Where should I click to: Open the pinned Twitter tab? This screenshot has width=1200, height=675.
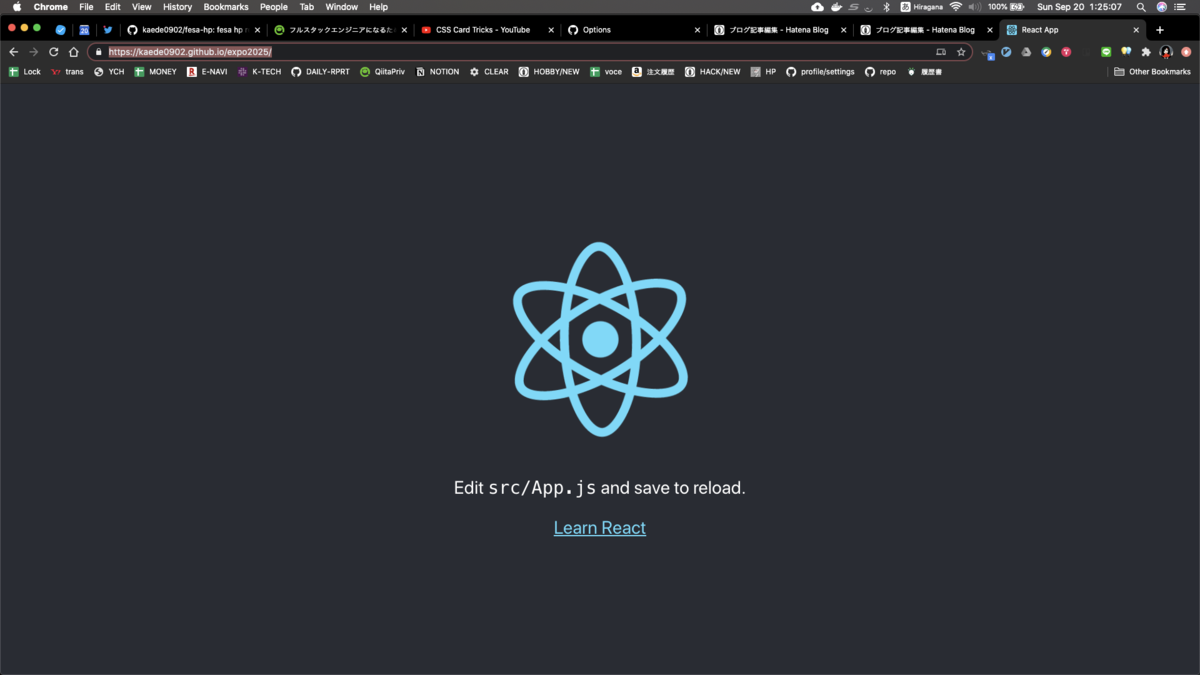pos(108,30)
